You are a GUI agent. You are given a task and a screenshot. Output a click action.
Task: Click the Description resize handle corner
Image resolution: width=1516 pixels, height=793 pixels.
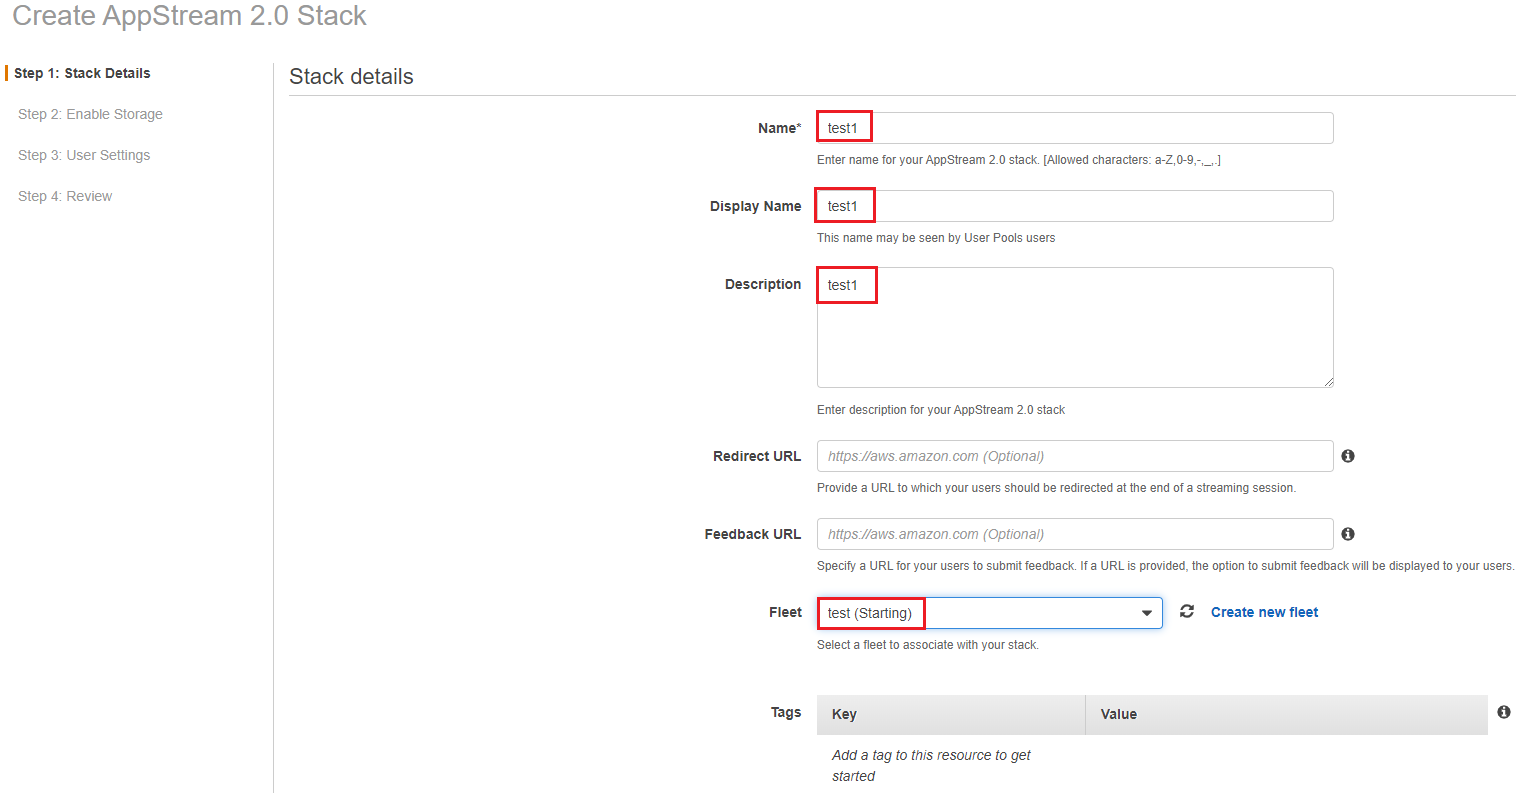pos(1328,382)
